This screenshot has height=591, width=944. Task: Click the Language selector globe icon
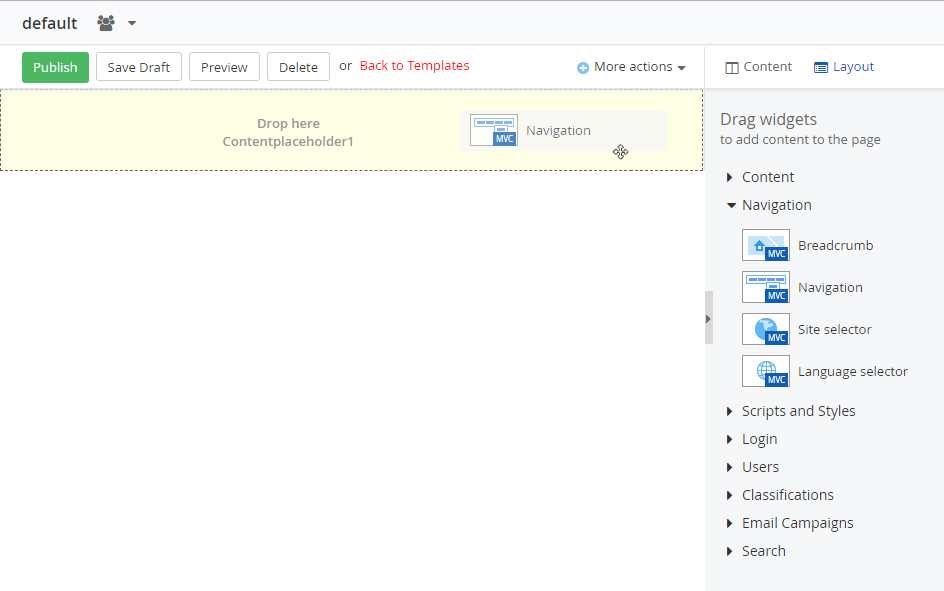[x=765, y=371]
